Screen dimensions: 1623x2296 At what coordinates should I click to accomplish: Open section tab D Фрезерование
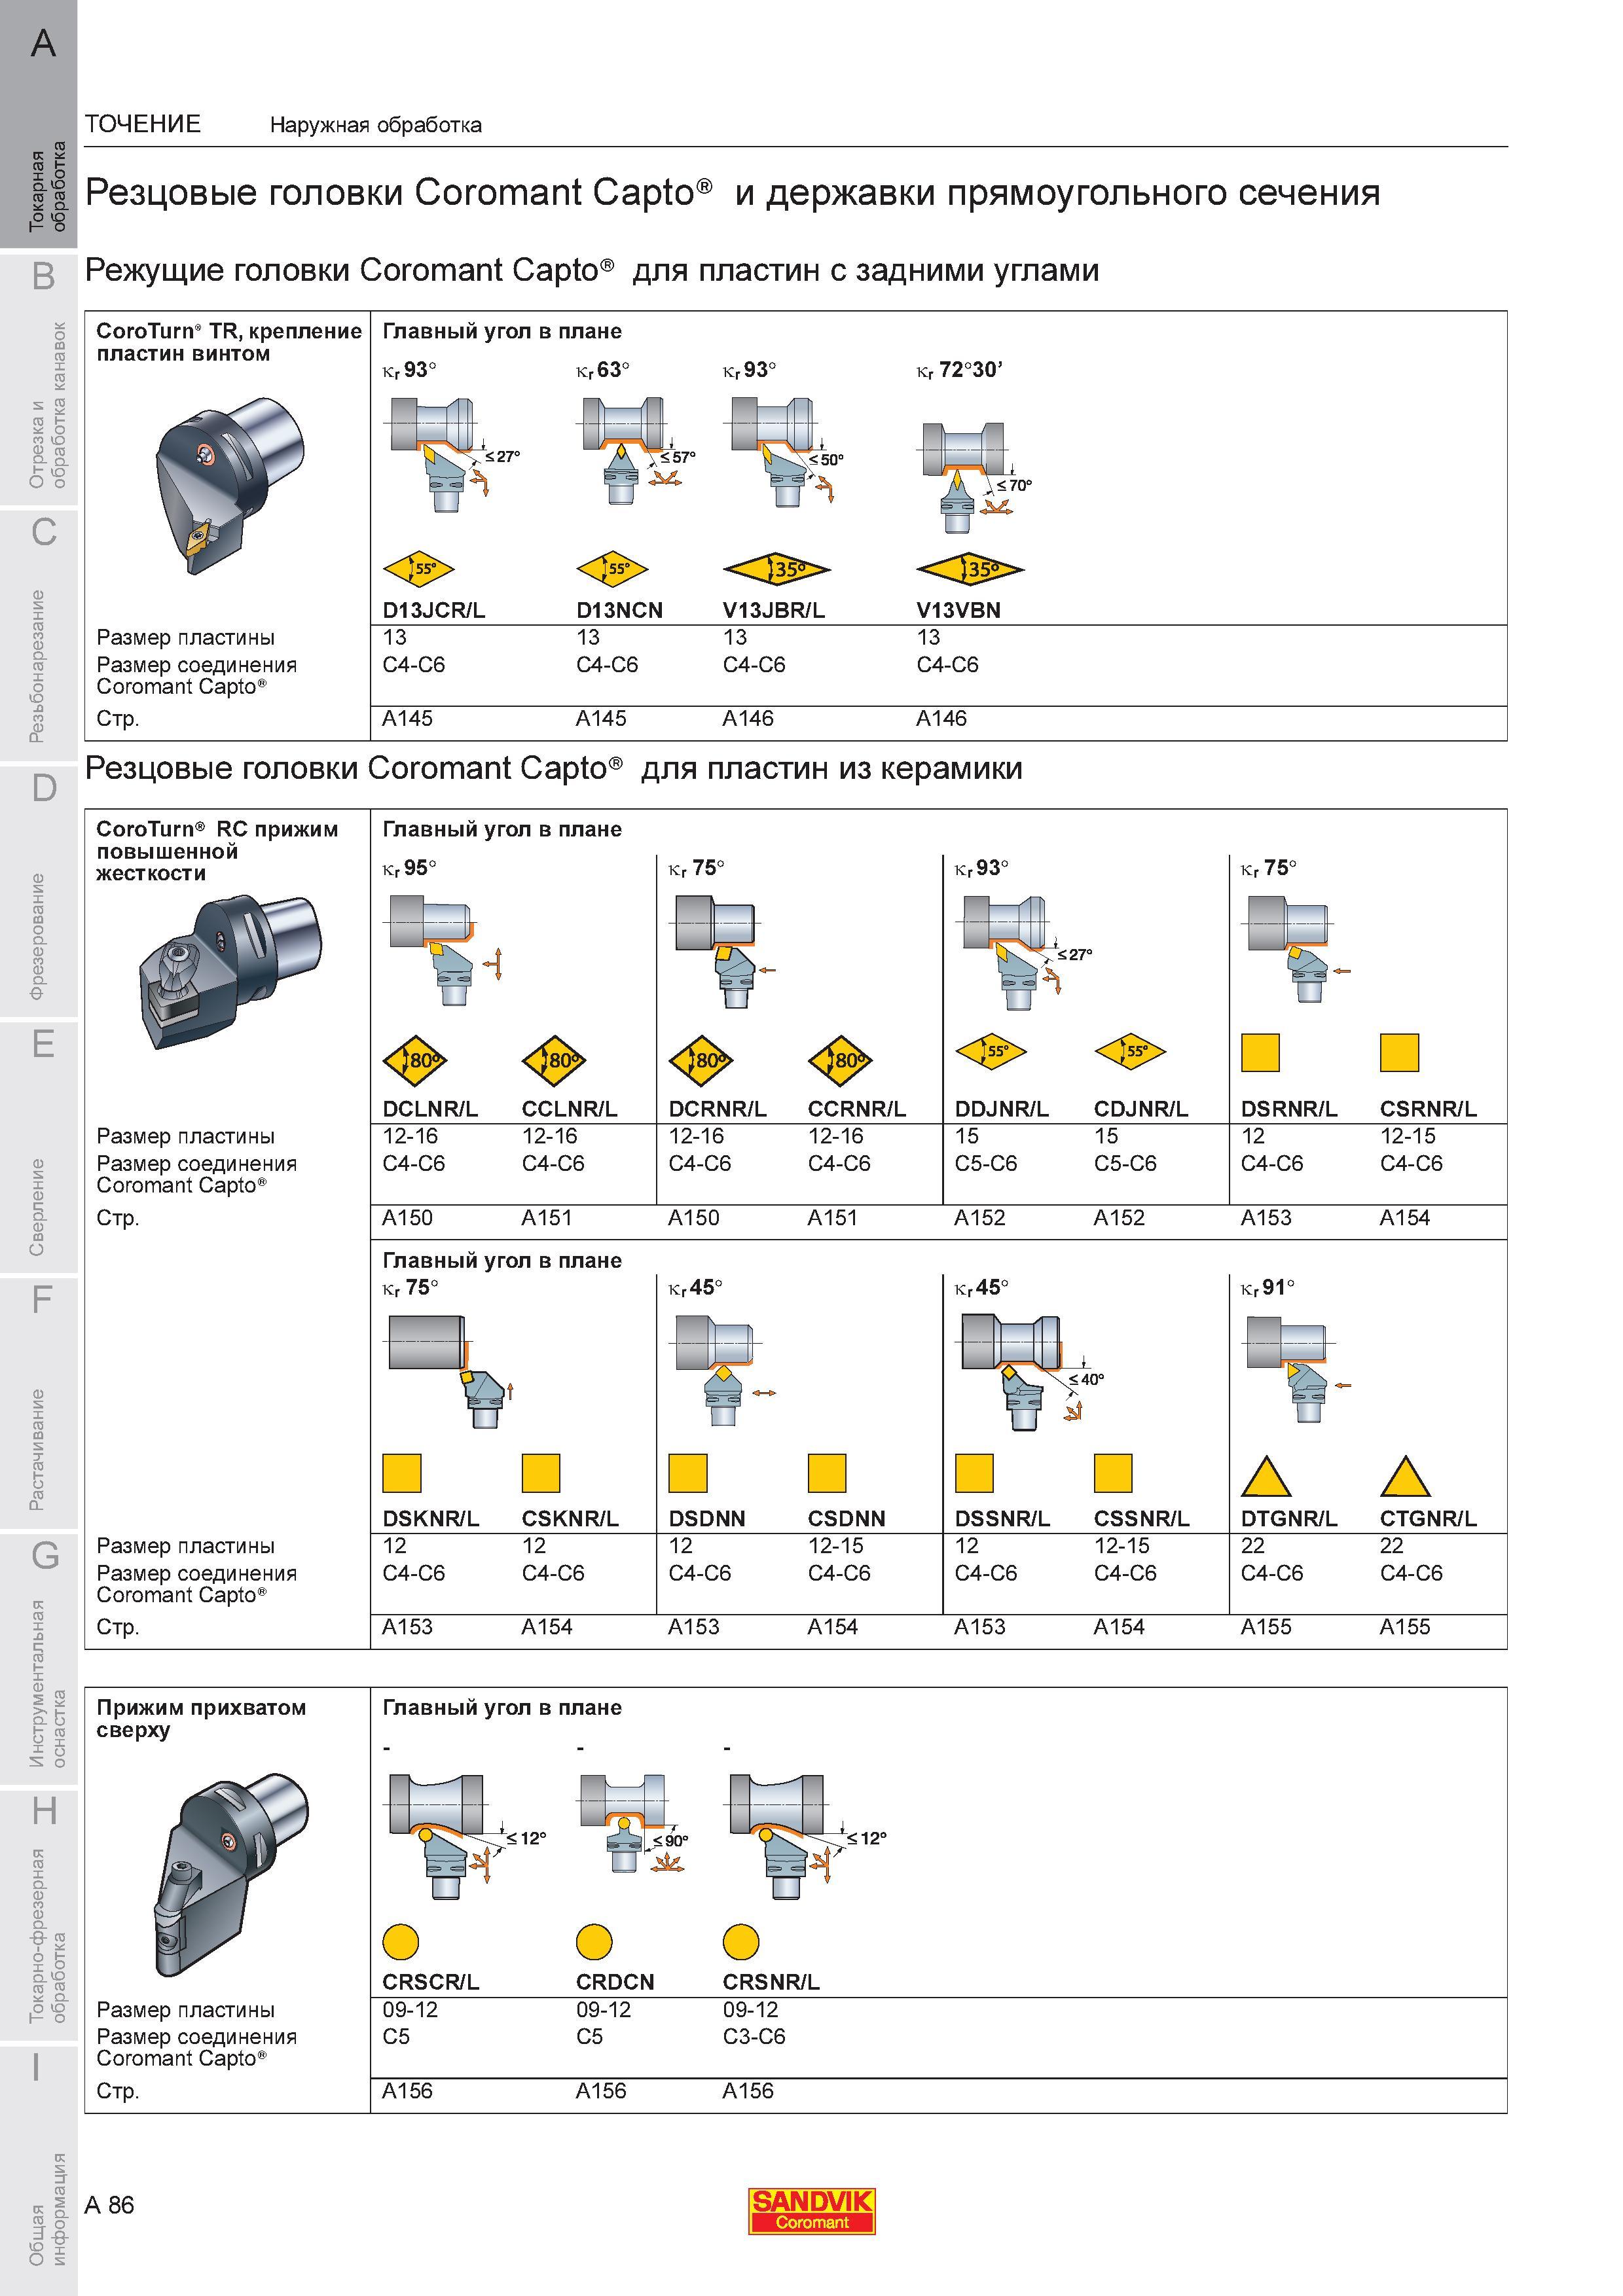38,892
